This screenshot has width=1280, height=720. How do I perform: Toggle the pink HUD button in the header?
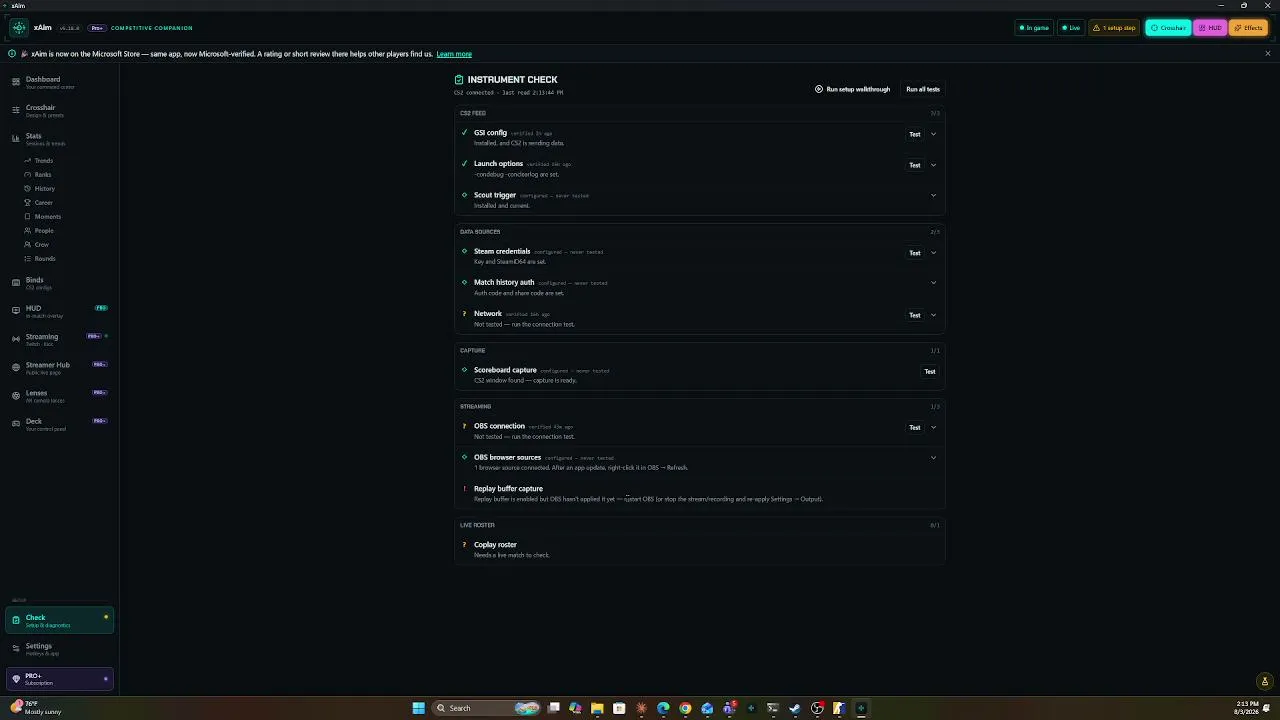[1210, 28]
